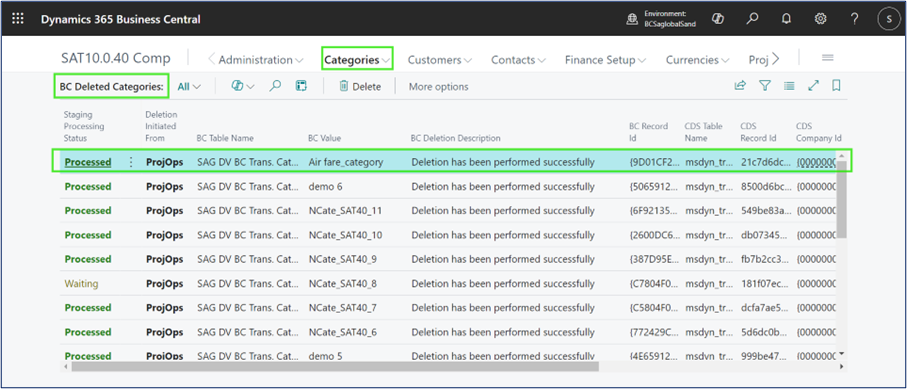Click the scroll down arrow of list

[x=842, y=354]
